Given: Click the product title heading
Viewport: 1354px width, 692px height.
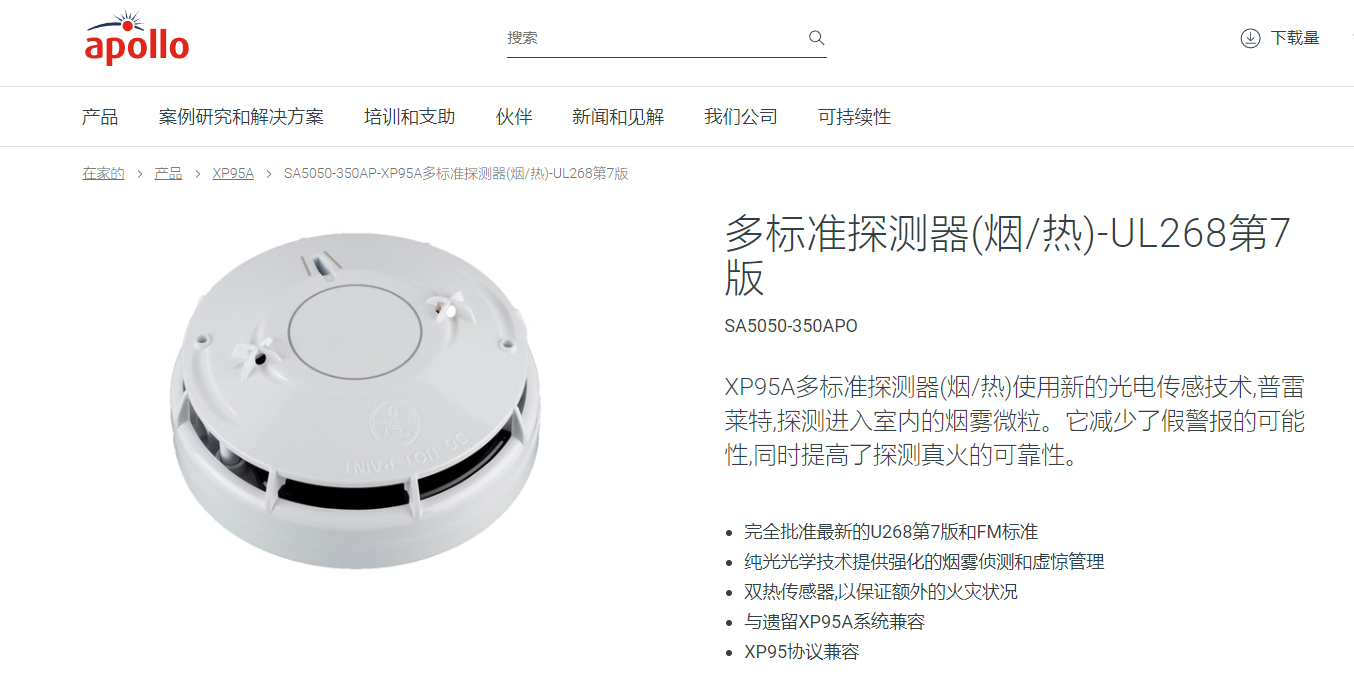Looking at the screenshot, I should pyautogui.click(x=1009, y=256).
